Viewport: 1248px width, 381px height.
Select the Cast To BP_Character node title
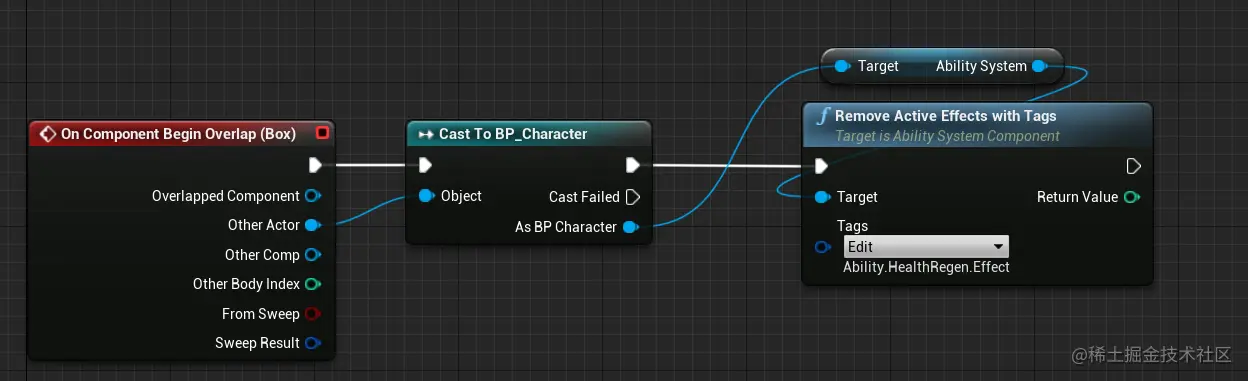tap(513, 134)
